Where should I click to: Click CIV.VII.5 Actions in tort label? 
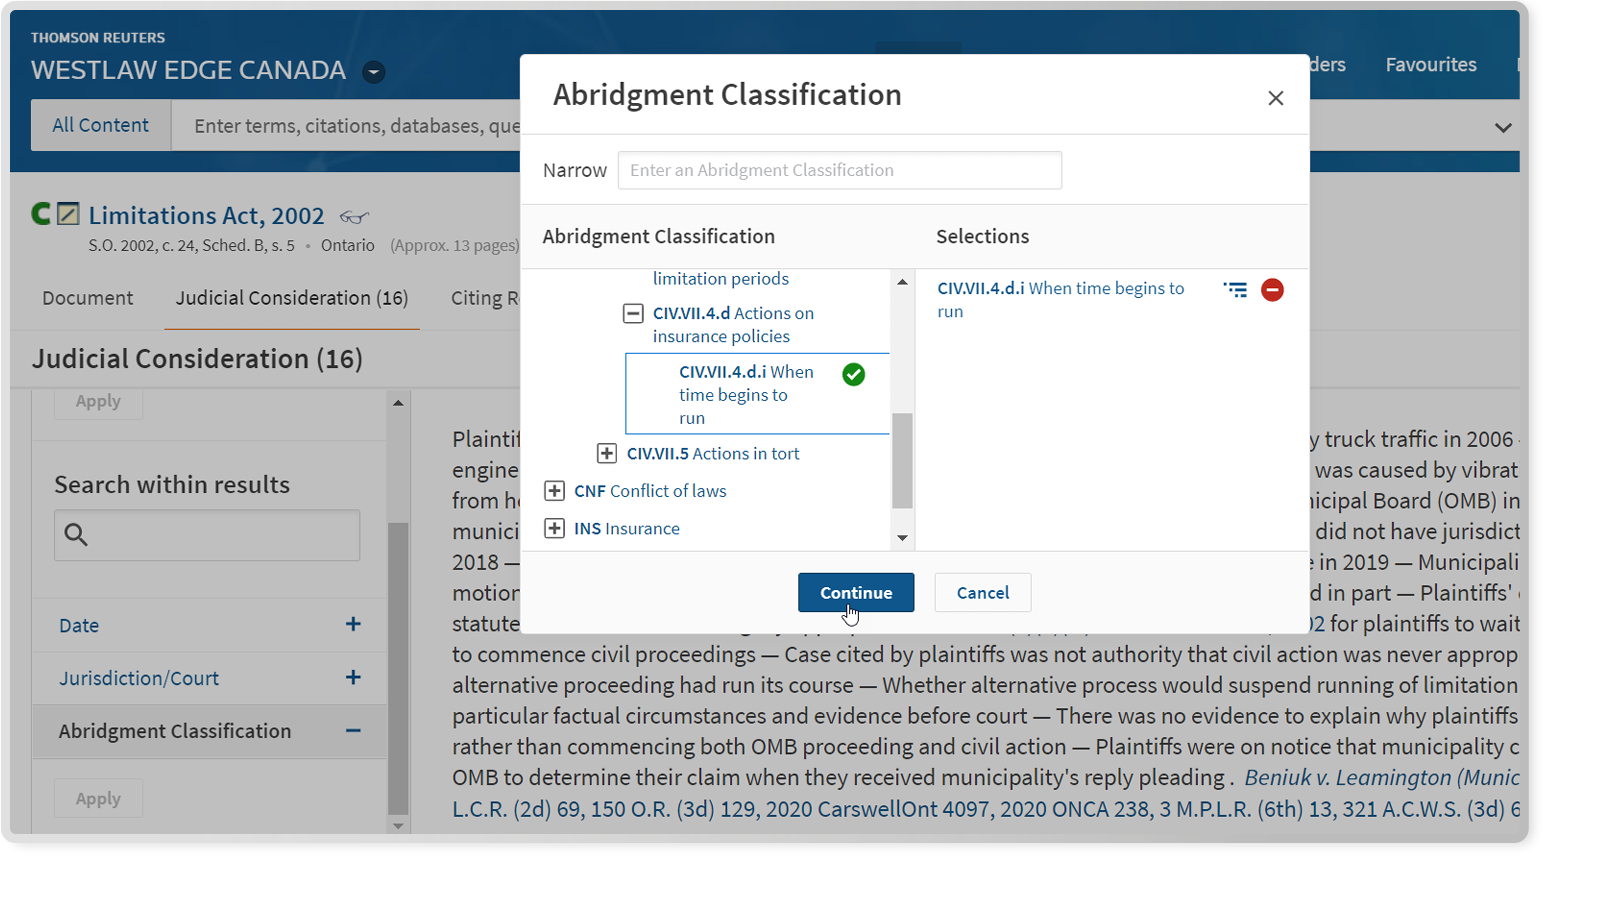713,453
